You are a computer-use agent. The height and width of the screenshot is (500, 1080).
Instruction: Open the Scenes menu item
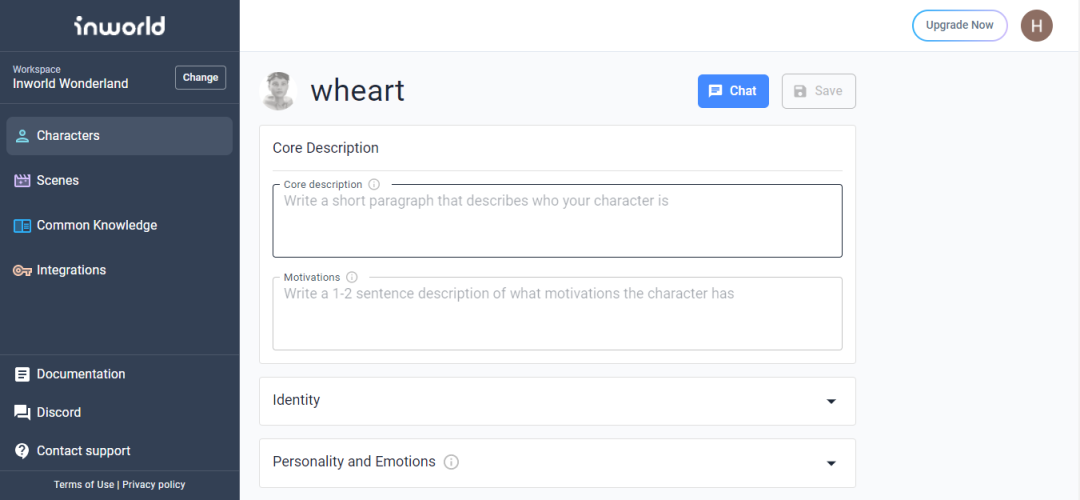(x=58, y=181)
